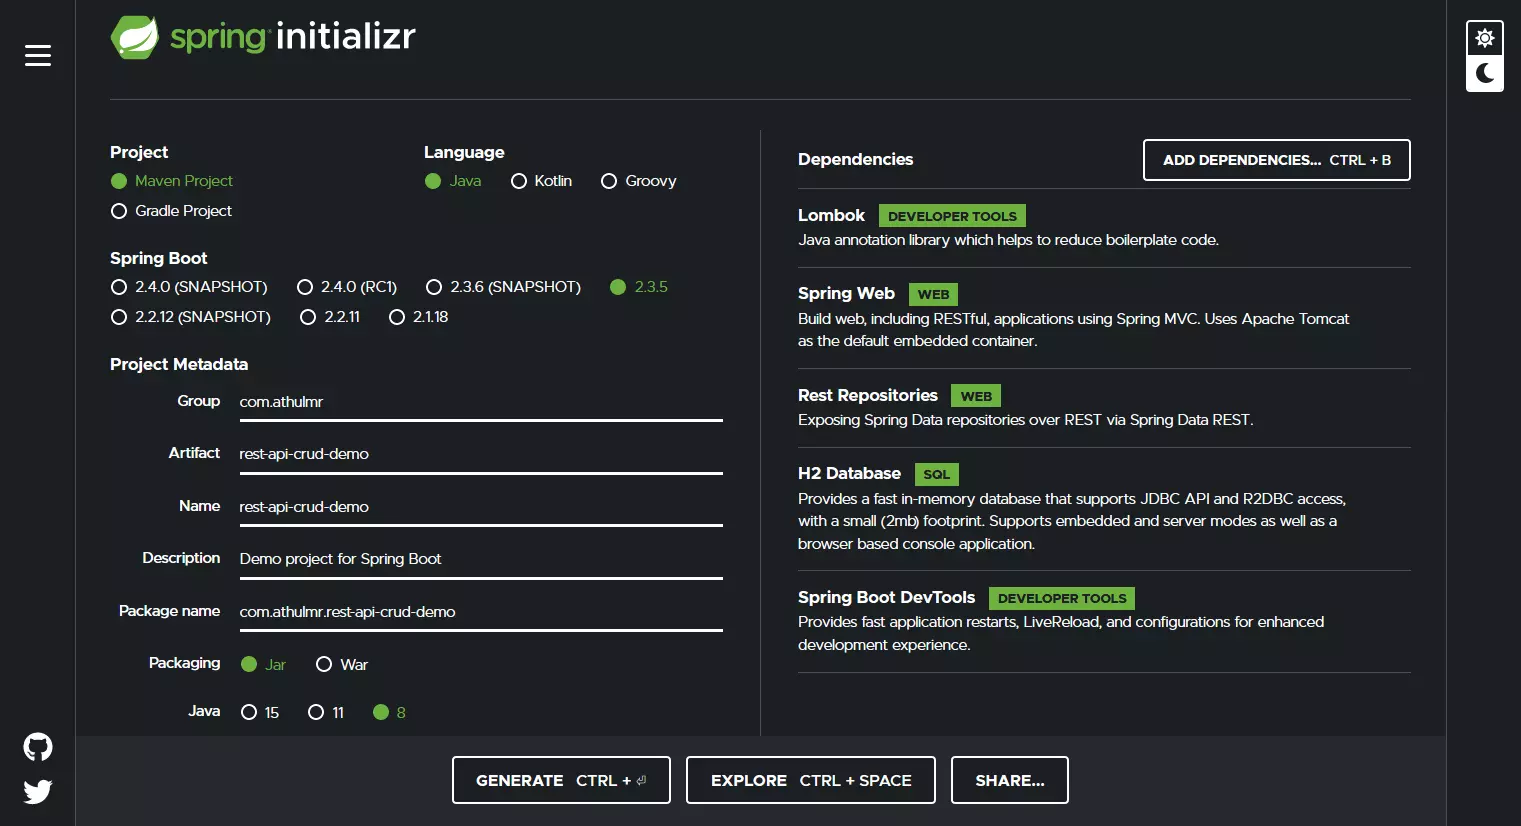This screenshot has width=1521, height=826.
Task: Switch to light theme sun icon
Action: click(x=1485, y=38)
